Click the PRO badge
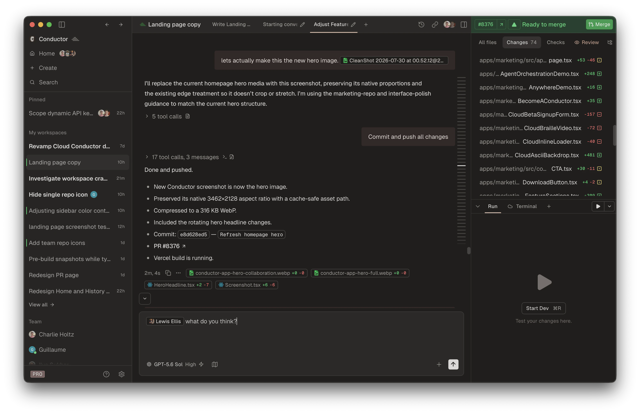 [x=38, y=374]
